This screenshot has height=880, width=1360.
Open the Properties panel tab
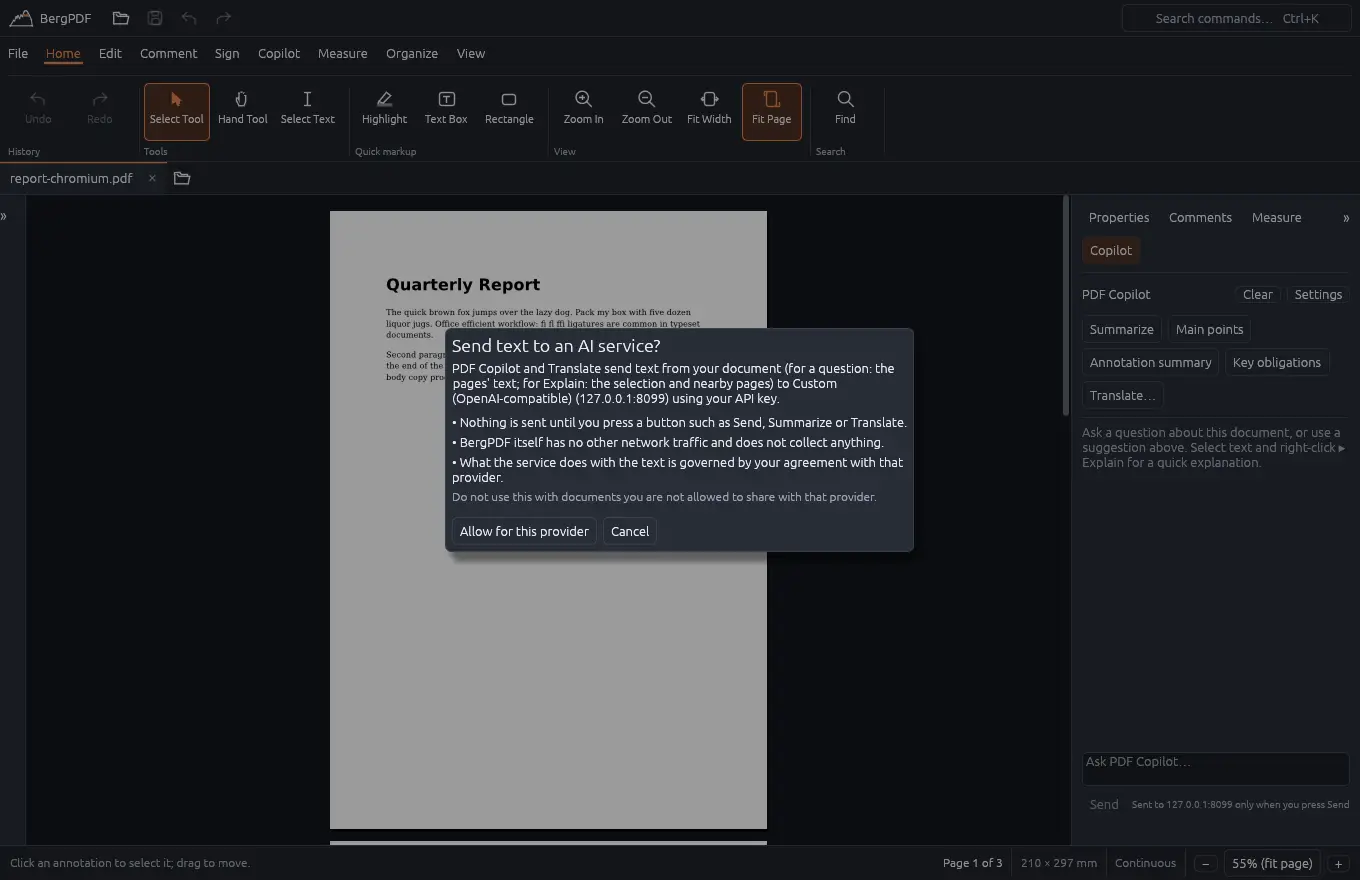(1119, 217)
